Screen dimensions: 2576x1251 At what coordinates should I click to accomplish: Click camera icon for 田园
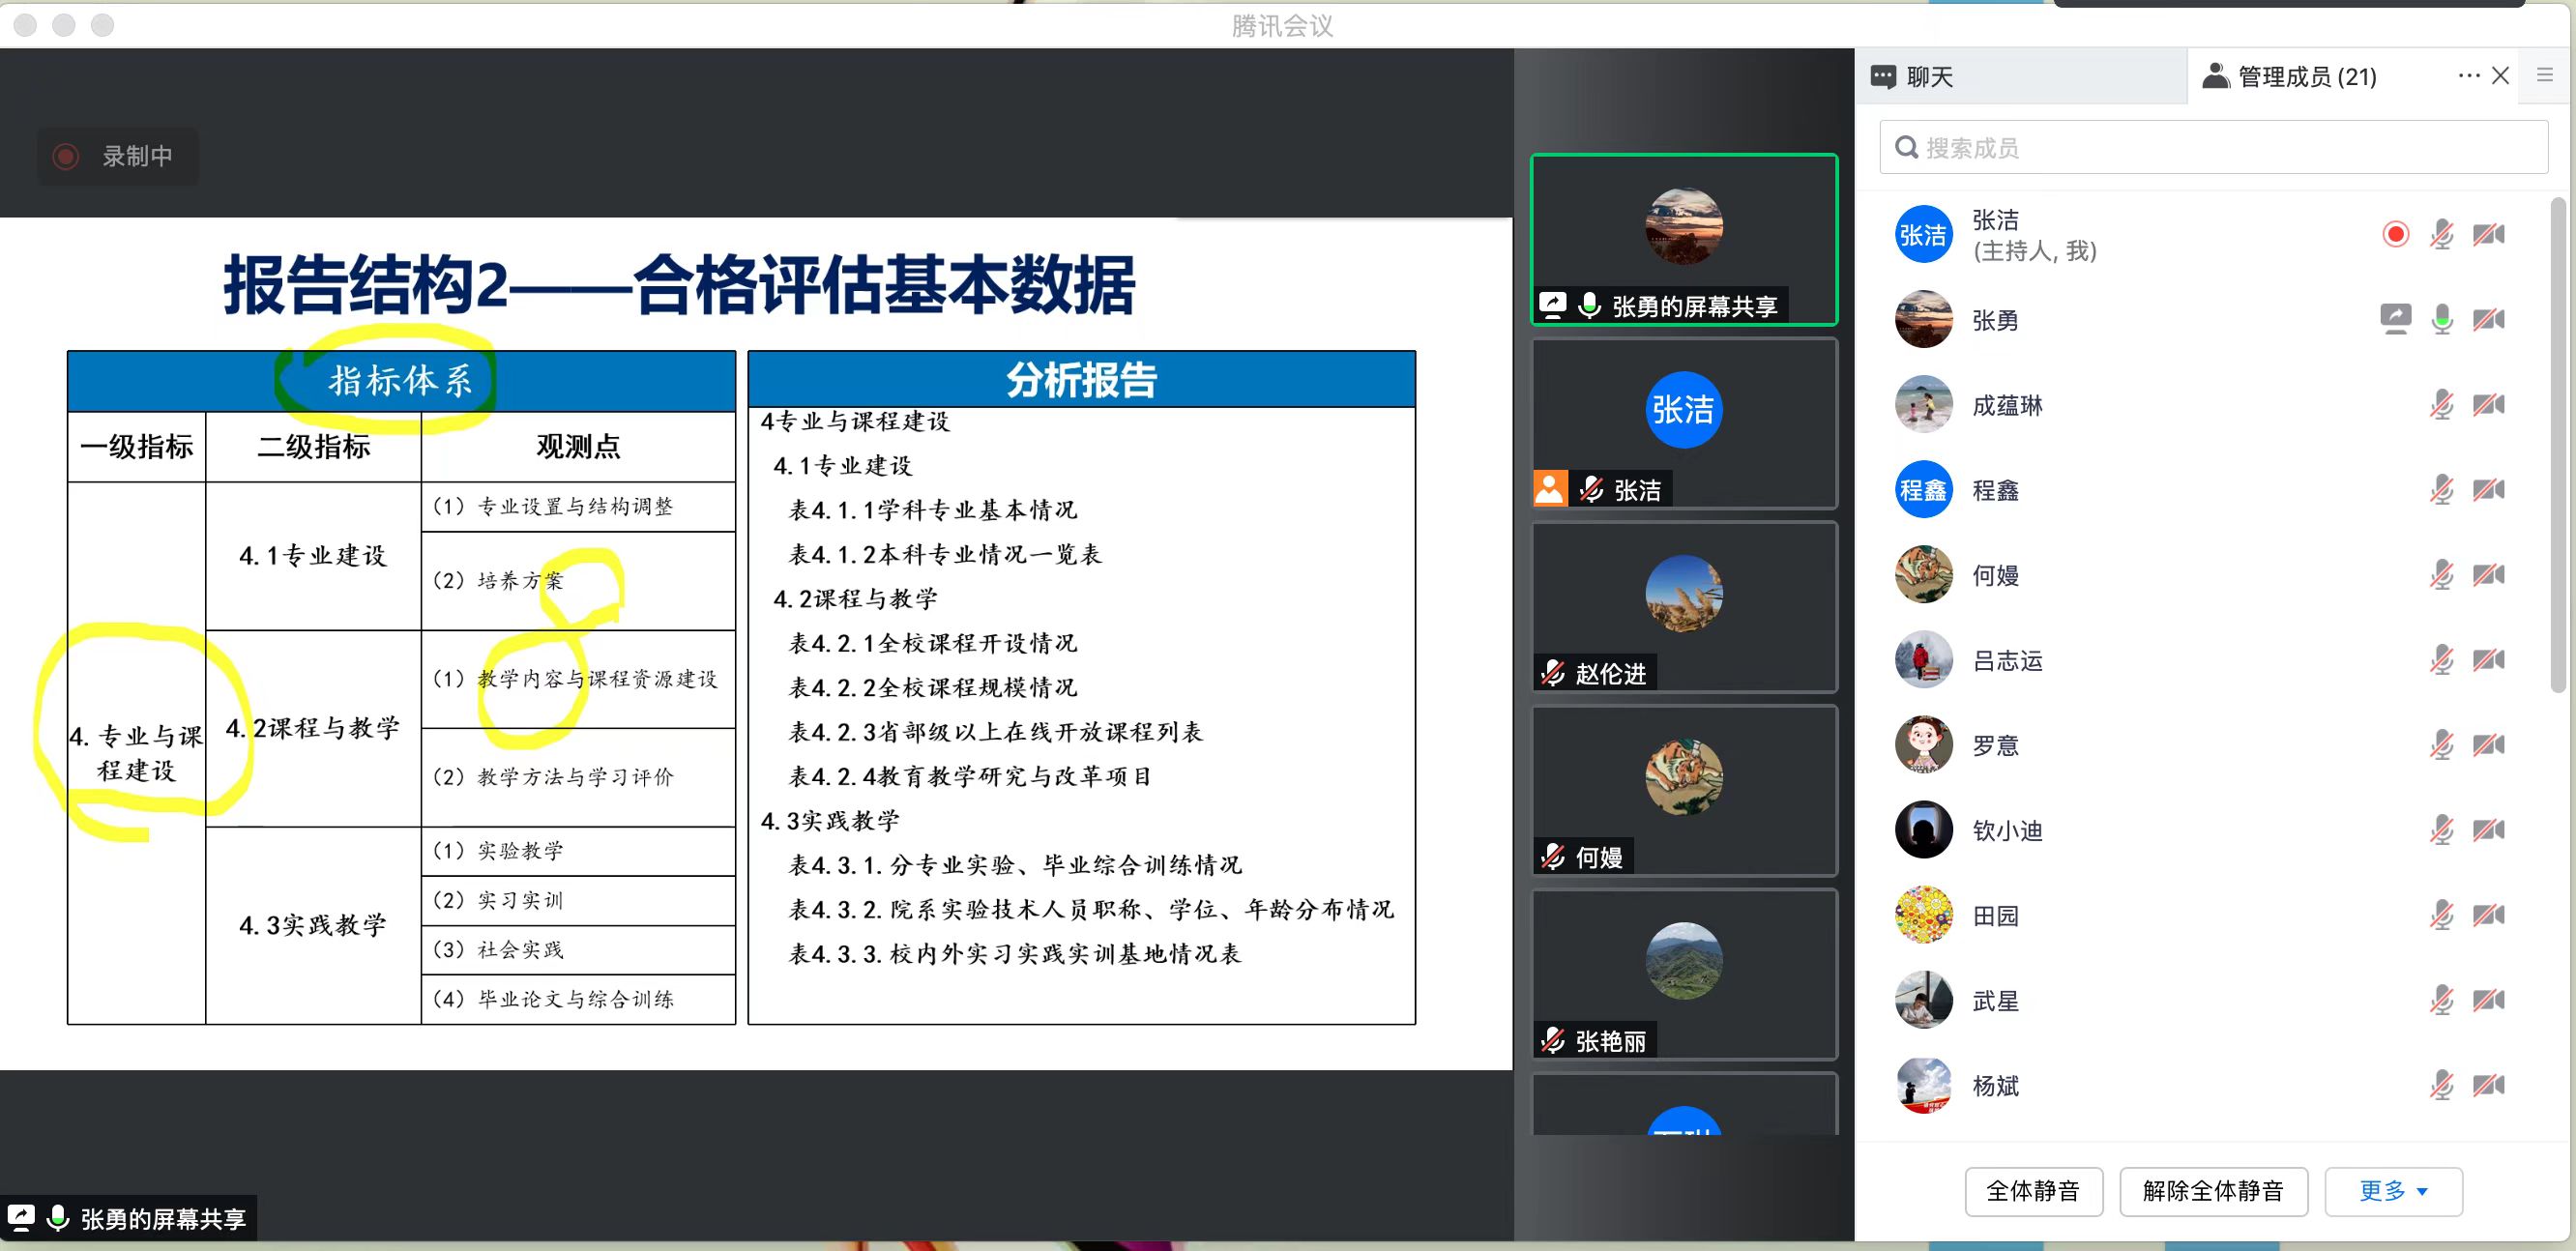pyautogui.click(x=2488, y=915)
